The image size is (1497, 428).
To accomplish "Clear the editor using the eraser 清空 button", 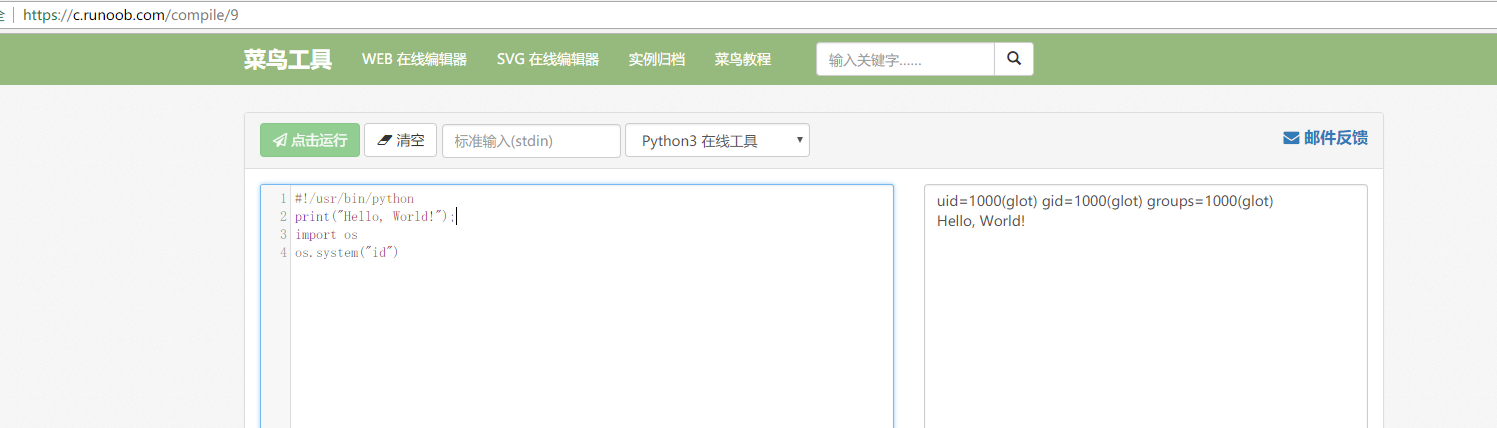I will point(400,140).
